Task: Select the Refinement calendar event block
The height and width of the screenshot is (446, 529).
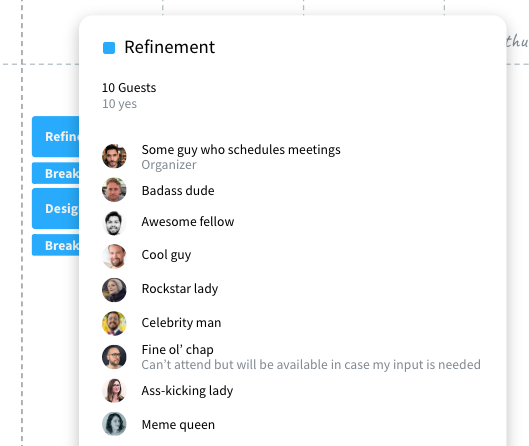Action: [56, 137]
